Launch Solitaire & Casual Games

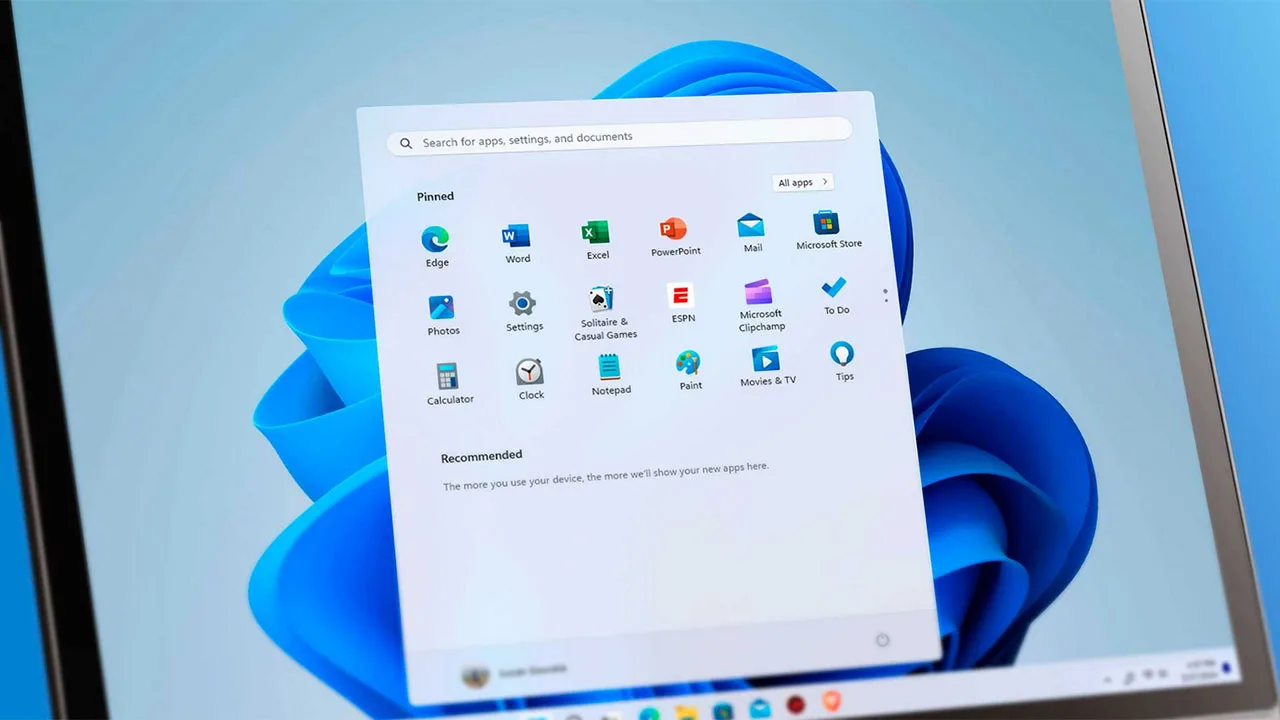(x=603, y=313)
